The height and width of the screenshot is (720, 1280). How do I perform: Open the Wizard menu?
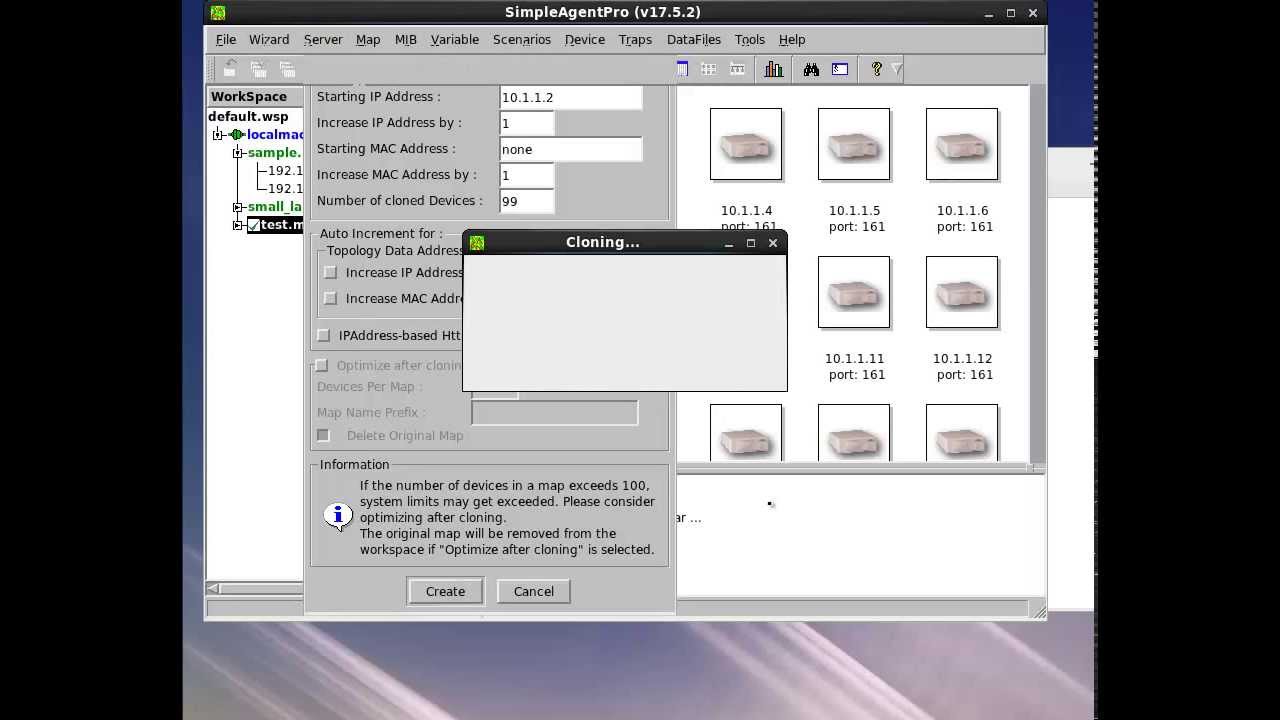pyautogui.click(x=269, y=40)
